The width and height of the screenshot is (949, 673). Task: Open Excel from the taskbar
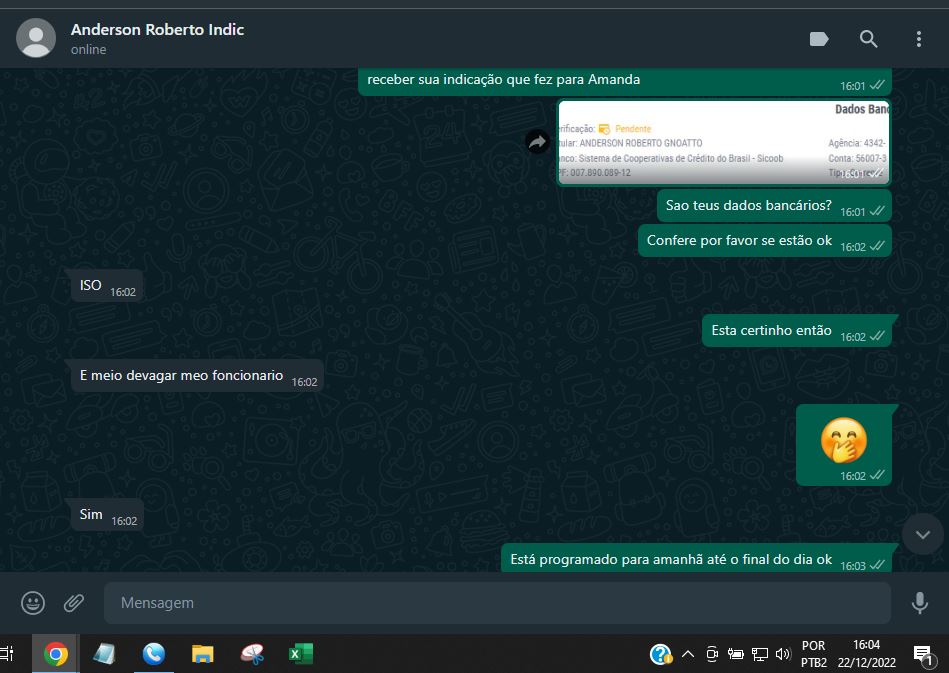[x=300, y=654]
